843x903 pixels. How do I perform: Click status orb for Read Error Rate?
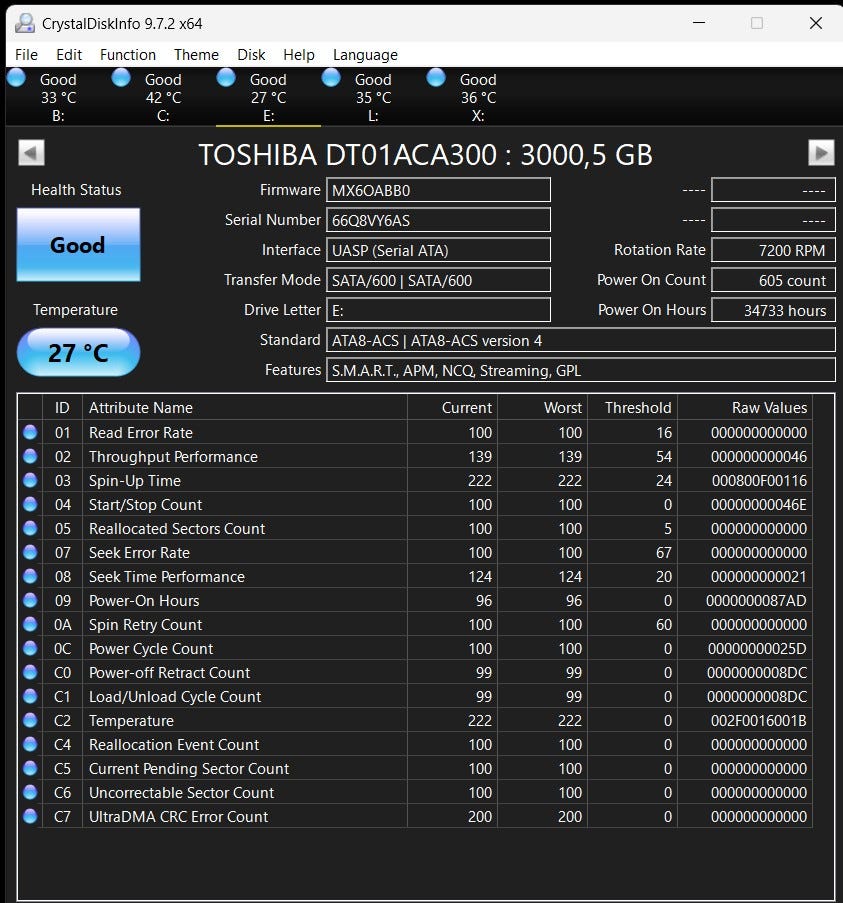pos(30,432)
